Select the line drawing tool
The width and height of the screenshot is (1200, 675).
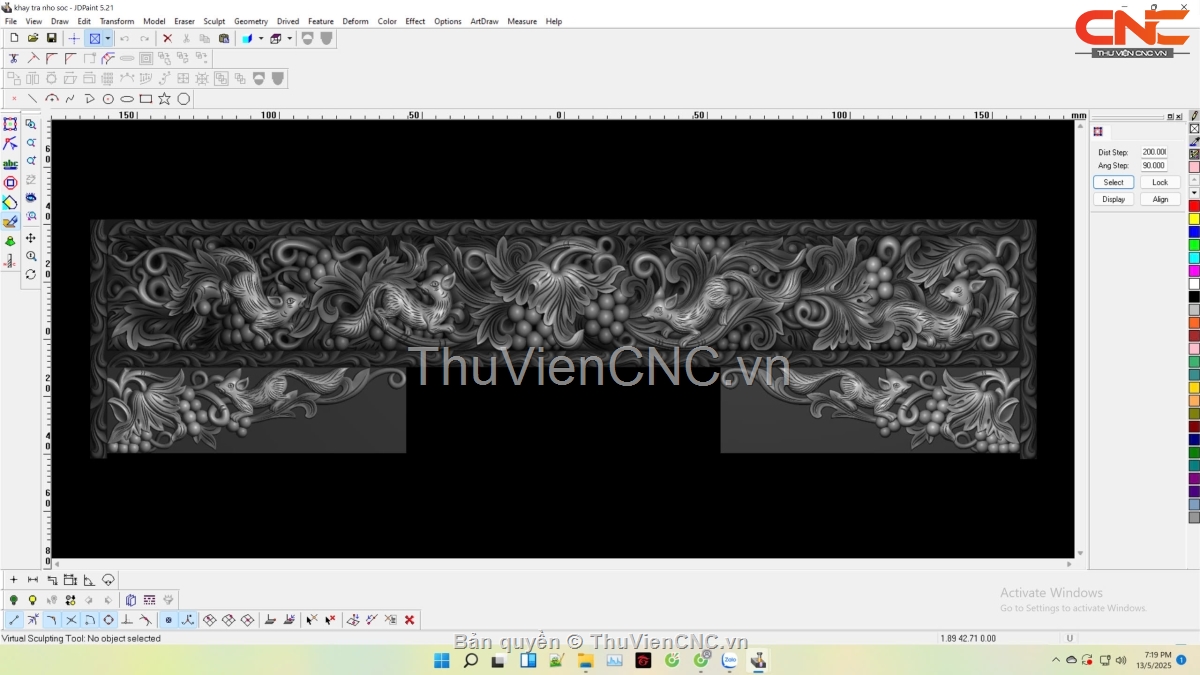pos(33,99)
